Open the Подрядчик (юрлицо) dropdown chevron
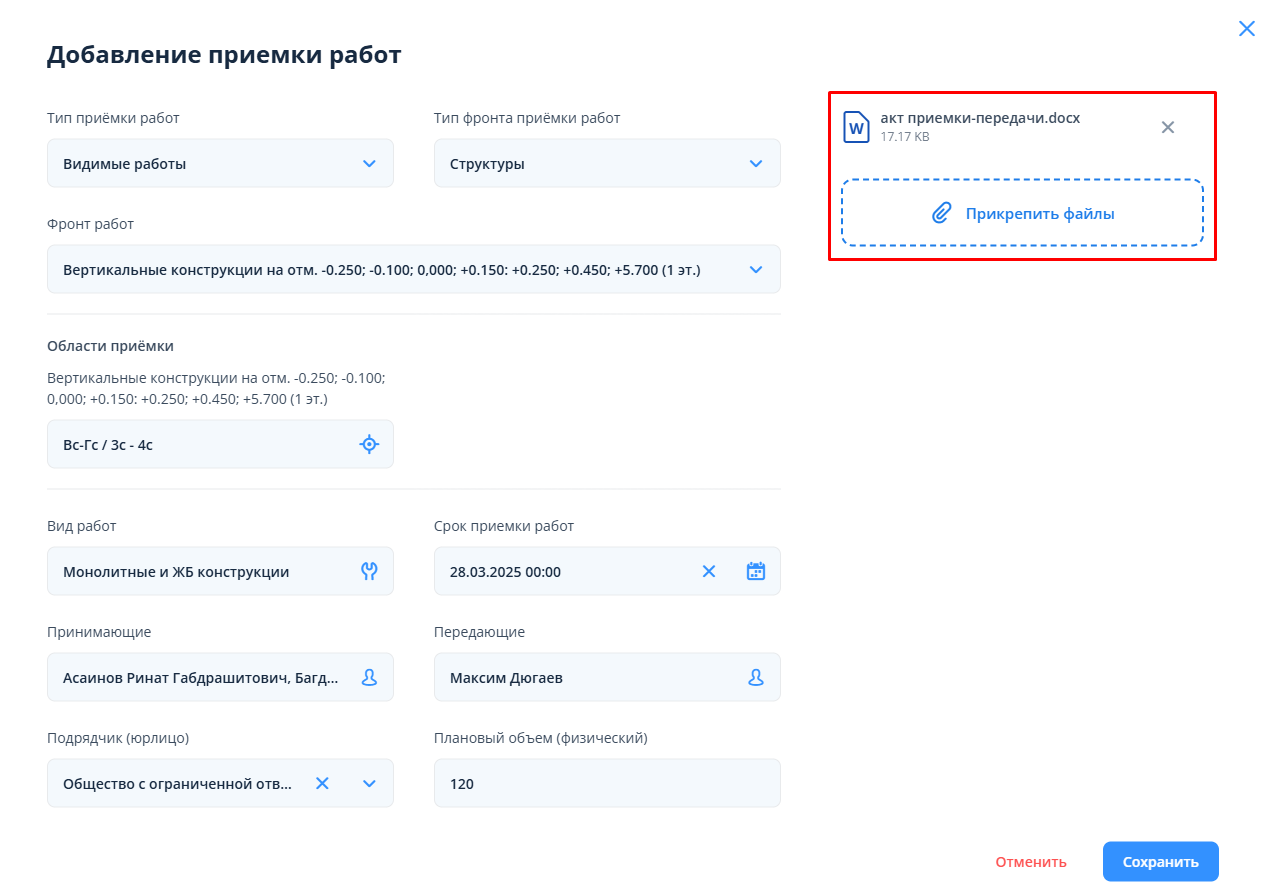The height and width of the screenshot is (894, 1263). pyautogui.click(x=369, y=783)
